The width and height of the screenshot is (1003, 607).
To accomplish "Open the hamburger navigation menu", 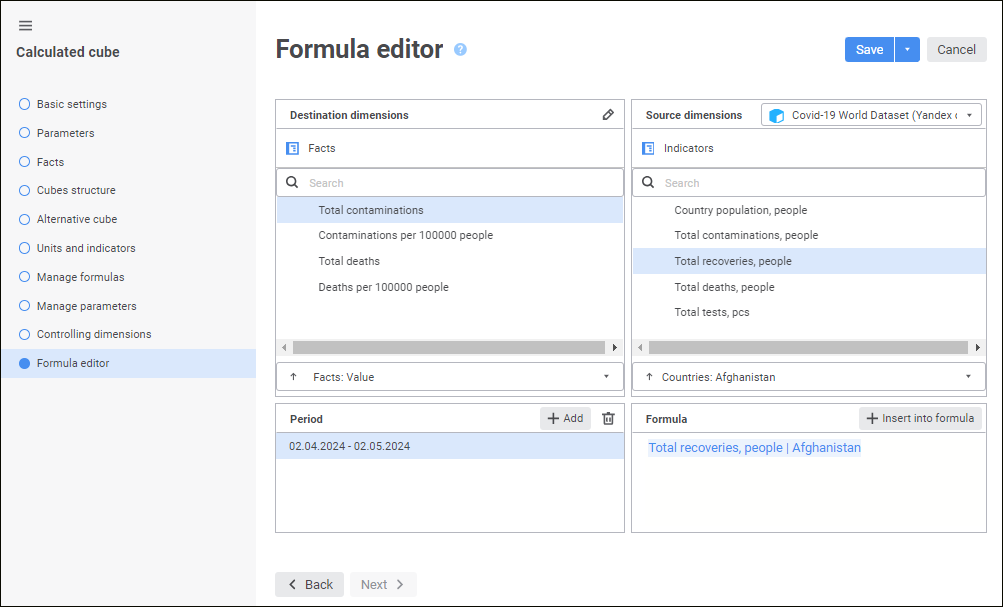I will [x=26, y=26].
